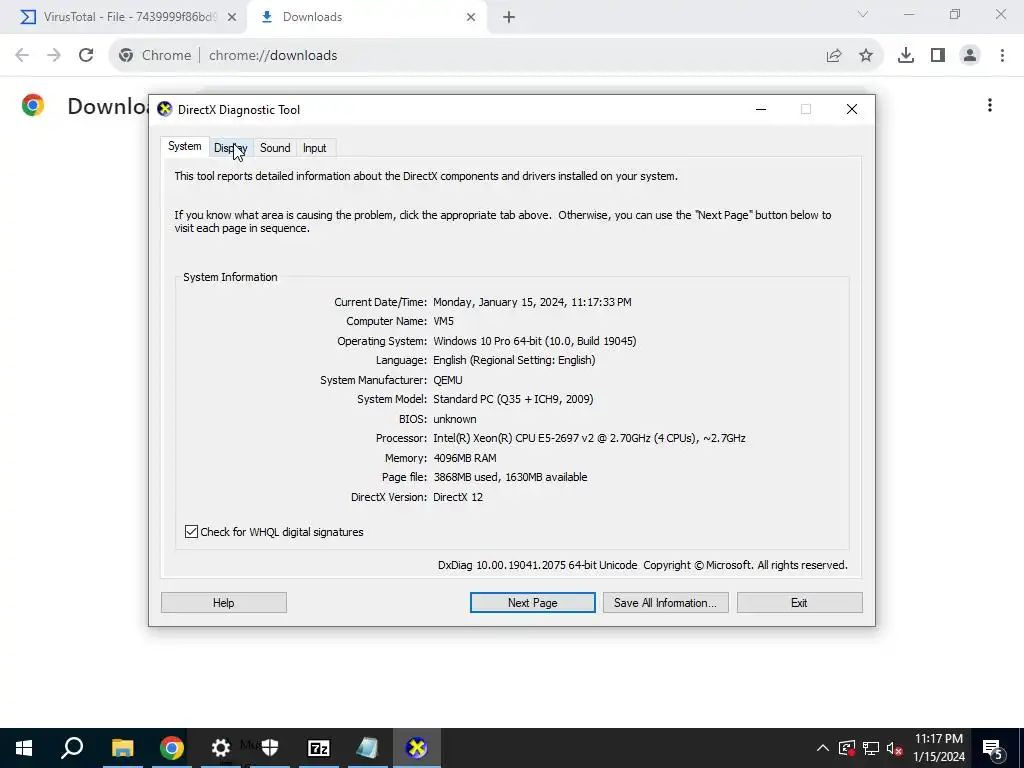Click the Chrome logo on Downloads page
The width and height of the screenshot is (1024, 768).
point(33,105)
